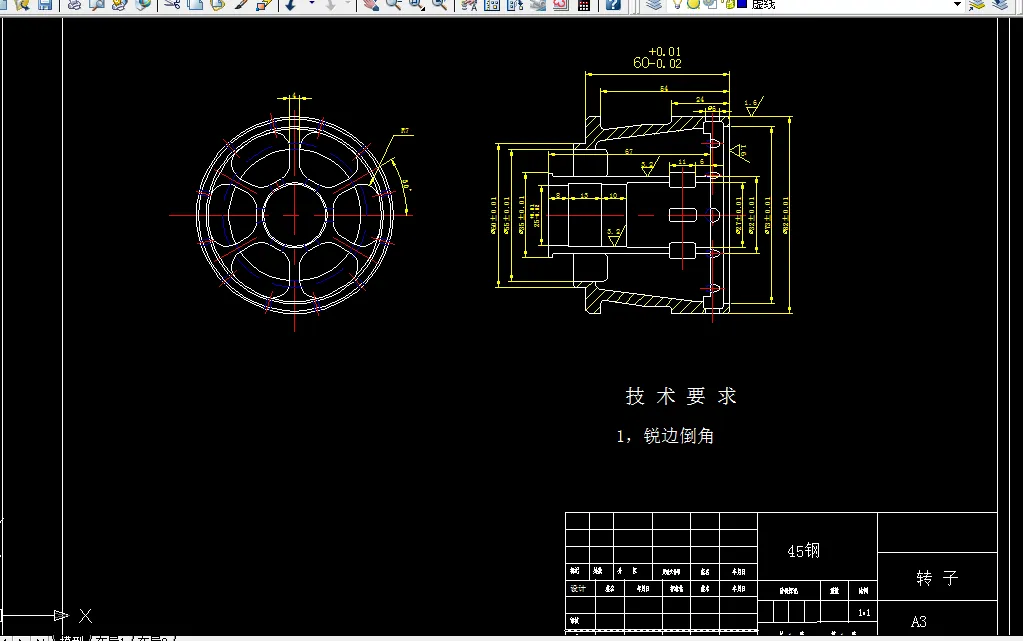This screenshot has width=1023, height=641.
Task: Click the Help question mark icon
Action: click(613, 5)
